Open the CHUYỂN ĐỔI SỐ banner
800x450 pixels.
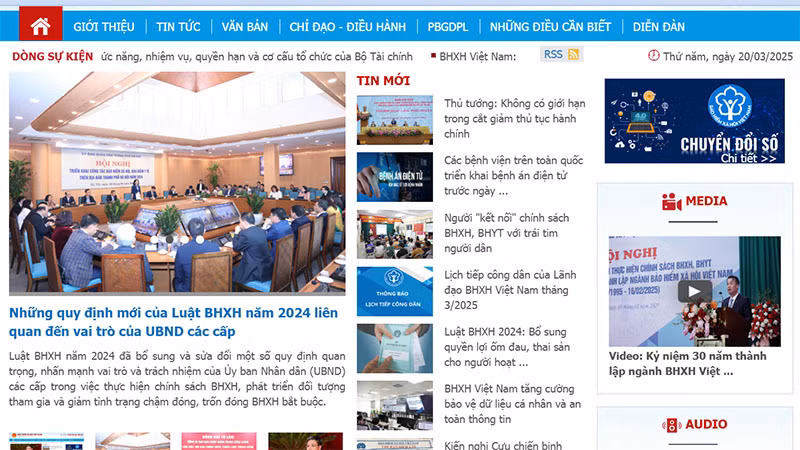tap(694, 121)
